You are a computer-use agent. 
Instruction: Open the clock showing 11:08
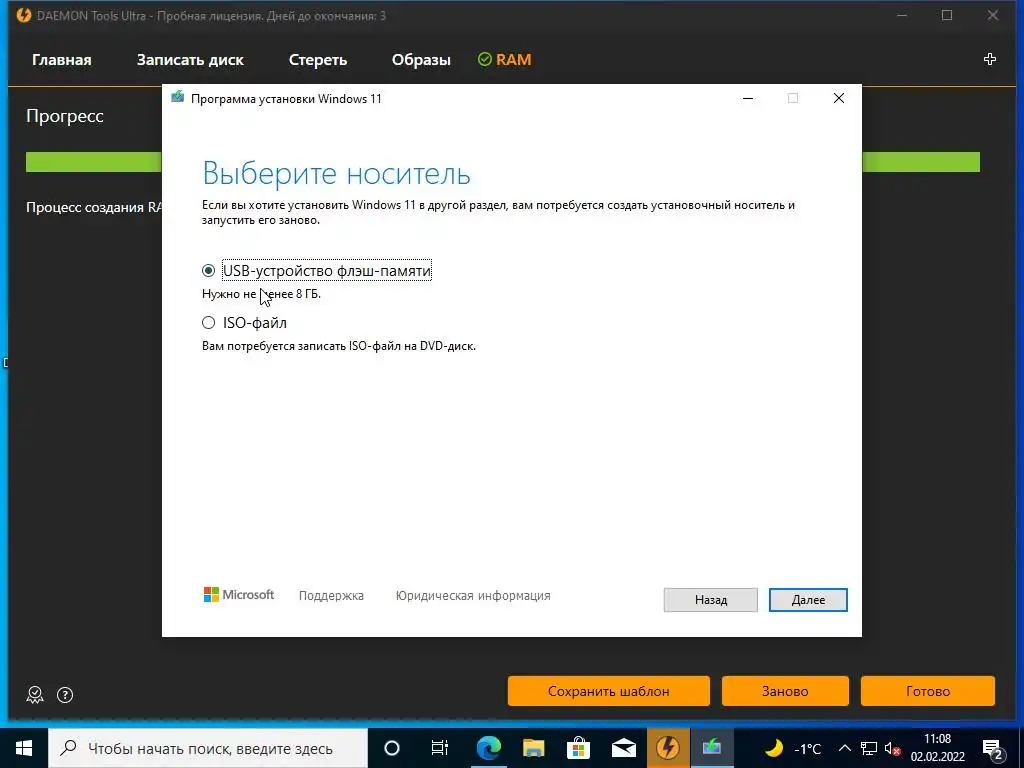coord(938,748)
